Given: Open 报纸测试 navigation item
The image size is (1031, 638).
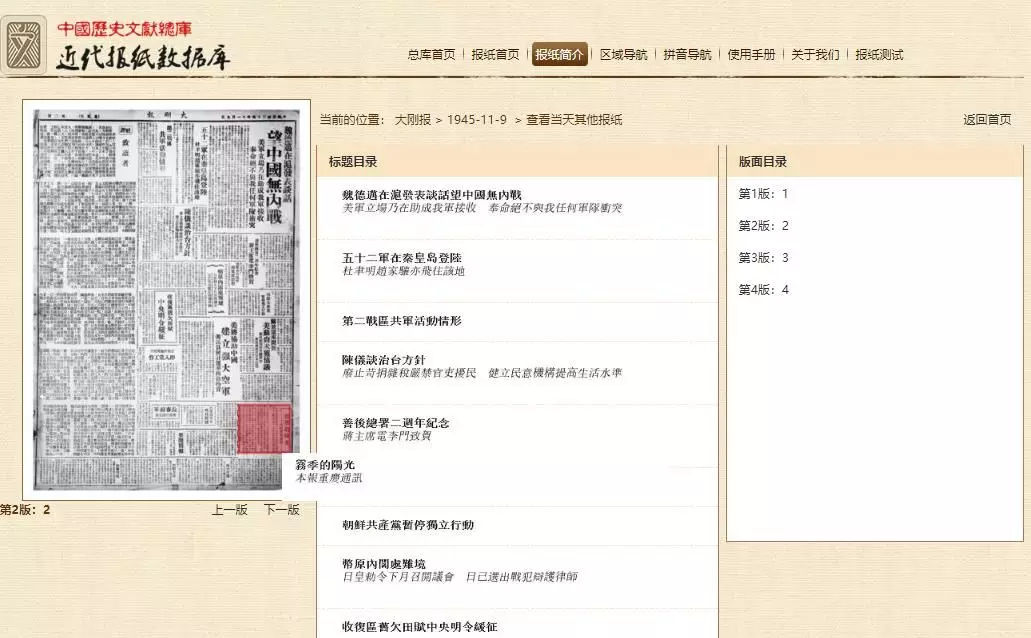Looking at the screenshot, I should pos(879,55).
